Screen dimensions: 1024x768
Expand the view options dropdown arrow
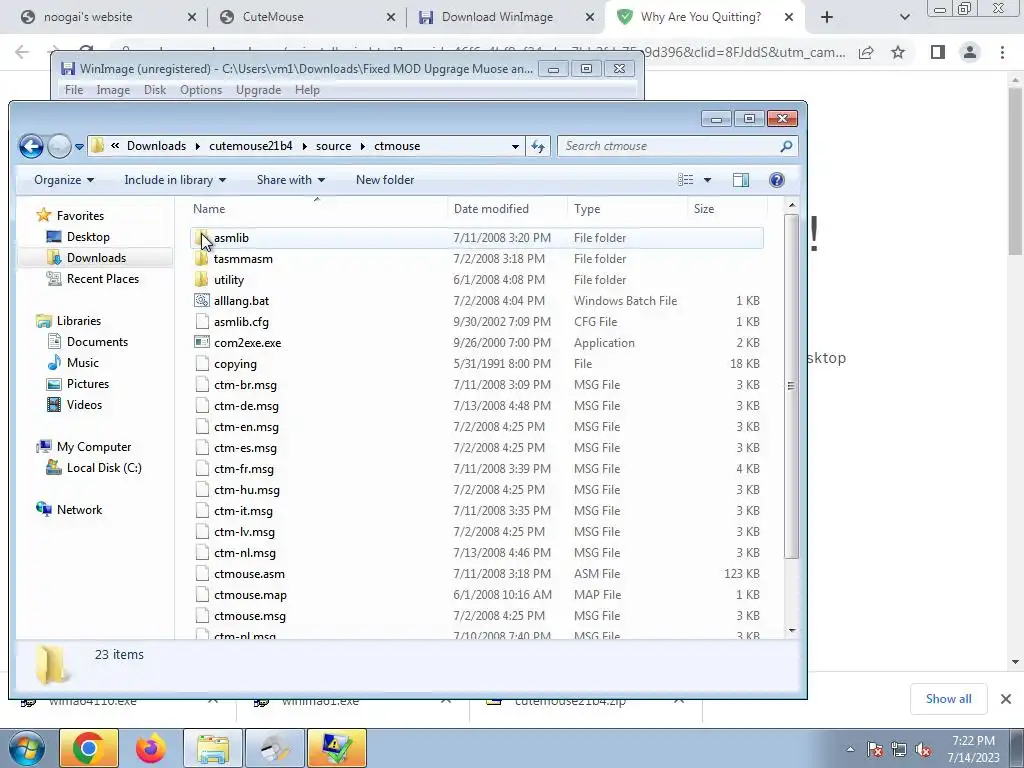click(x=707, y=180)
